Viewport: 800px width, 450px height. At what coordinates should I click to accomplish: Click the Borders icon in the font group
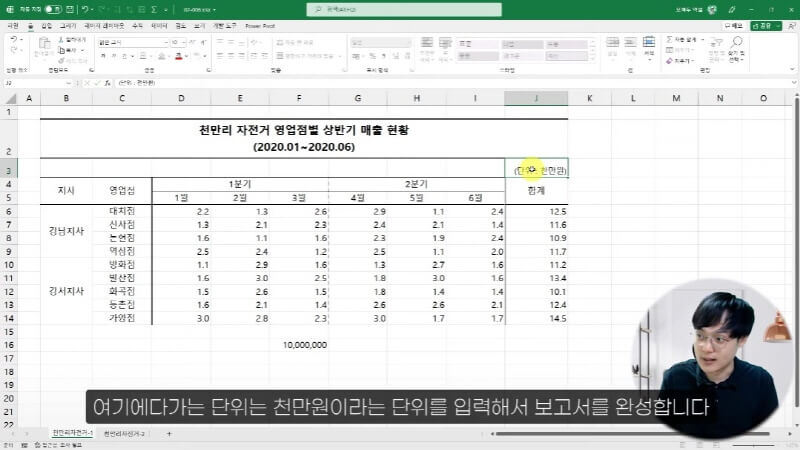coord(143,56)
